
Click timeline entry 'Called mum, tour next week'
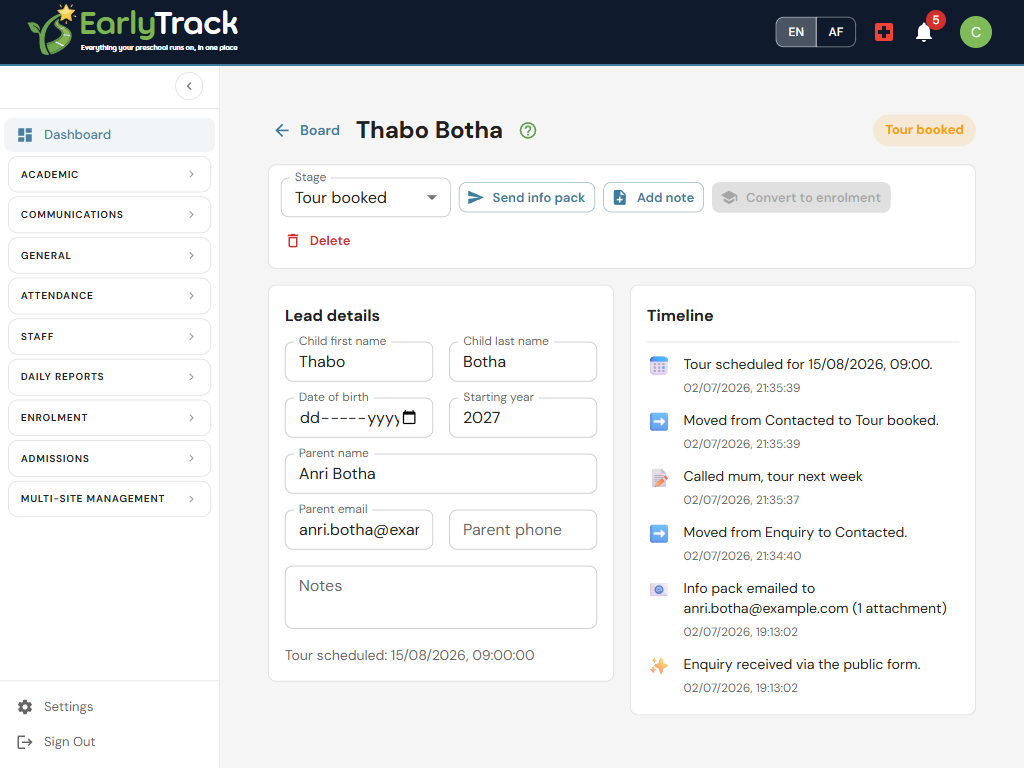tap(773, 477)
